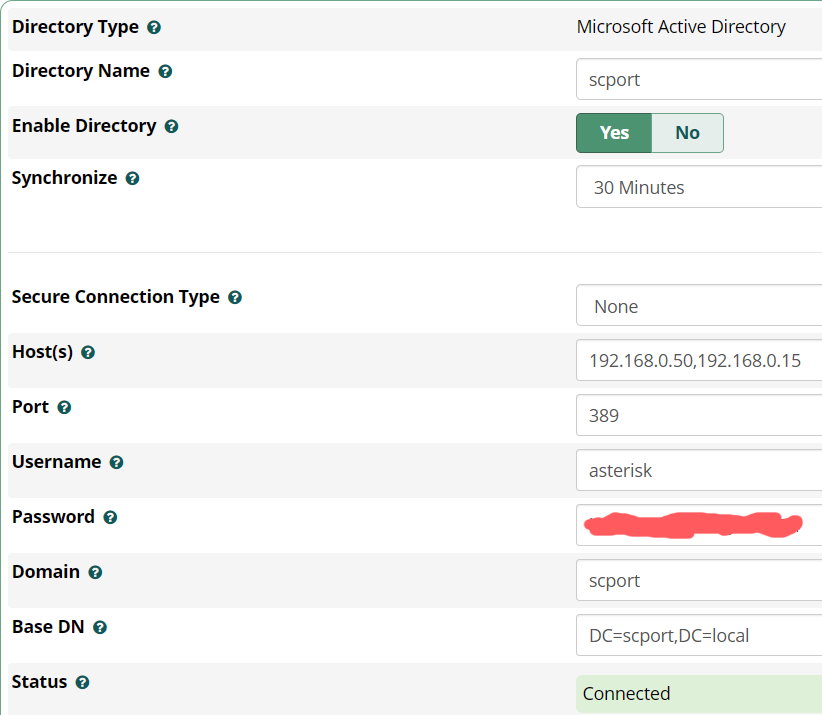Select the Username field with asterisk
Image resolution: width=822 pixels, height=715 pixels.
click(x=699, y=470)
